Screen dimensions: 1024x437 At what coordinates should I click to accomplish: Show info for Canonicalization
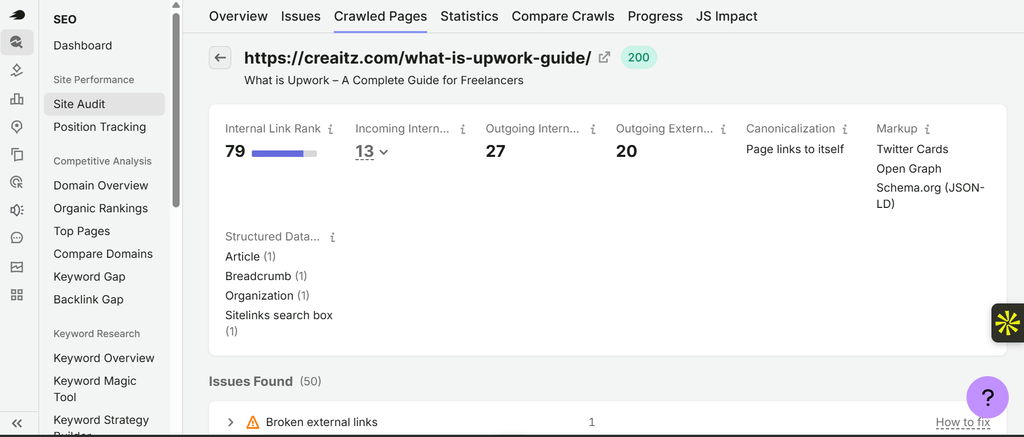[844, 129]
